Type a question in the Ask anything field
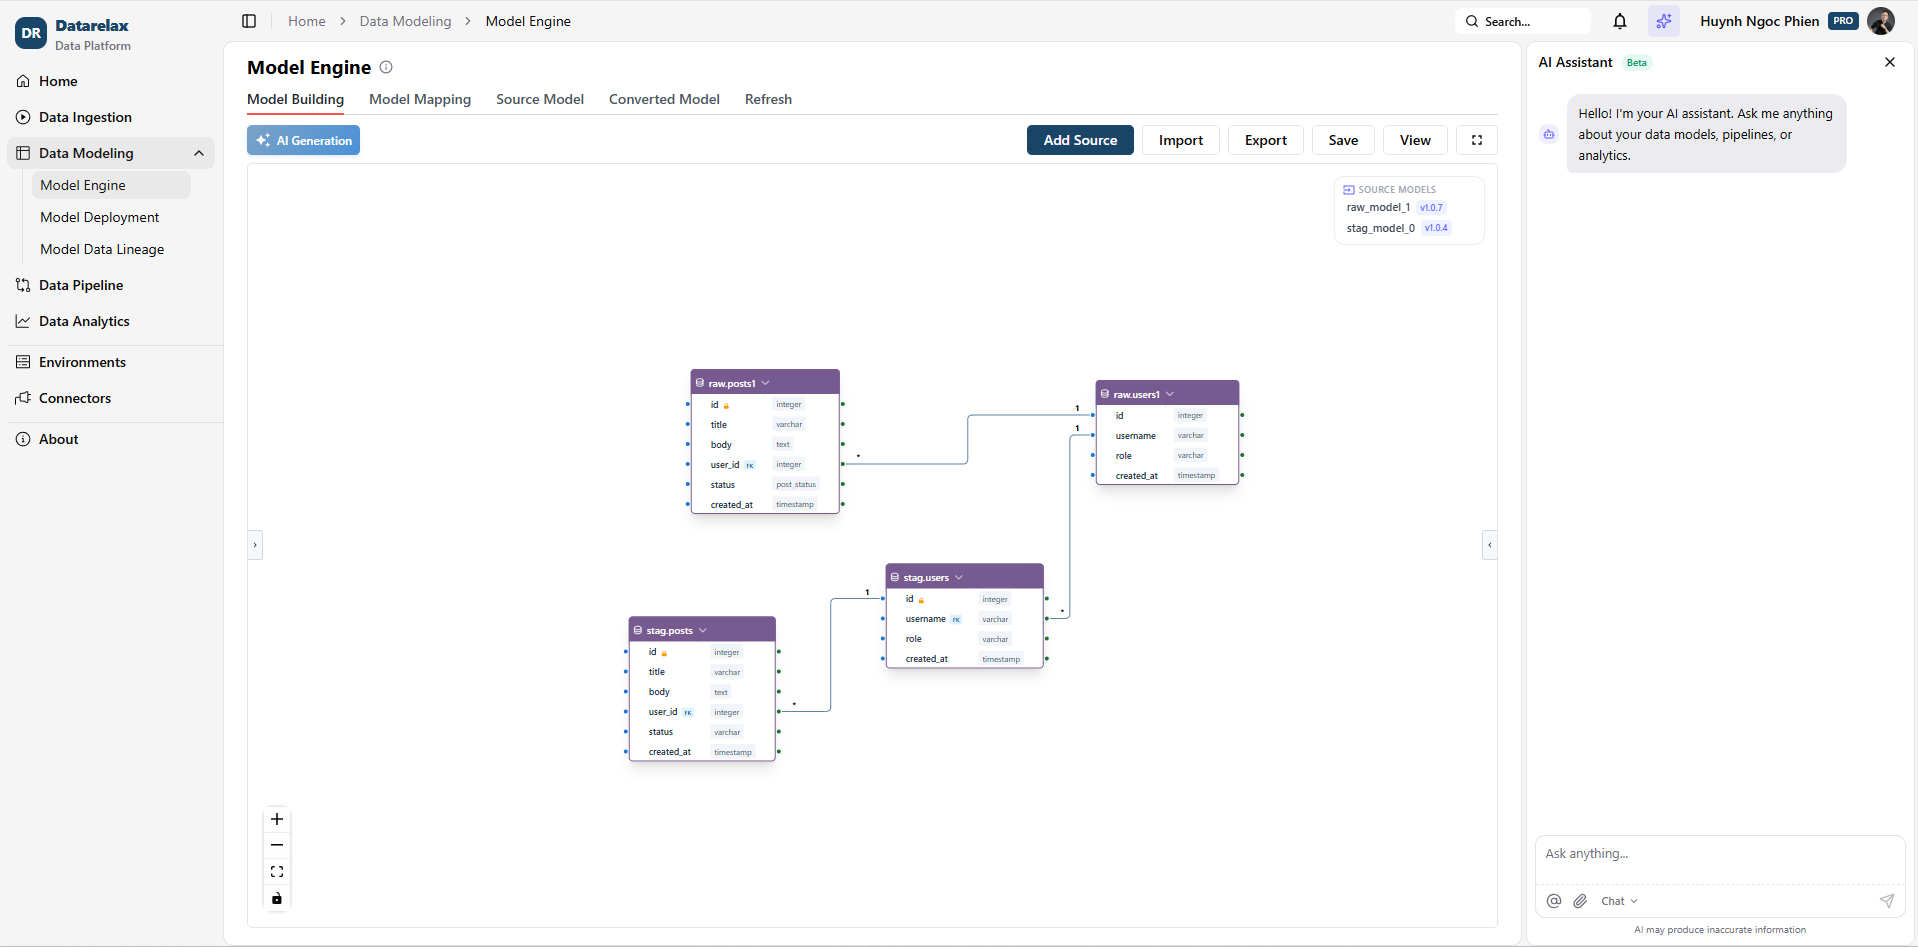This screenshot has height=947, width=1918. (1718, 854)
